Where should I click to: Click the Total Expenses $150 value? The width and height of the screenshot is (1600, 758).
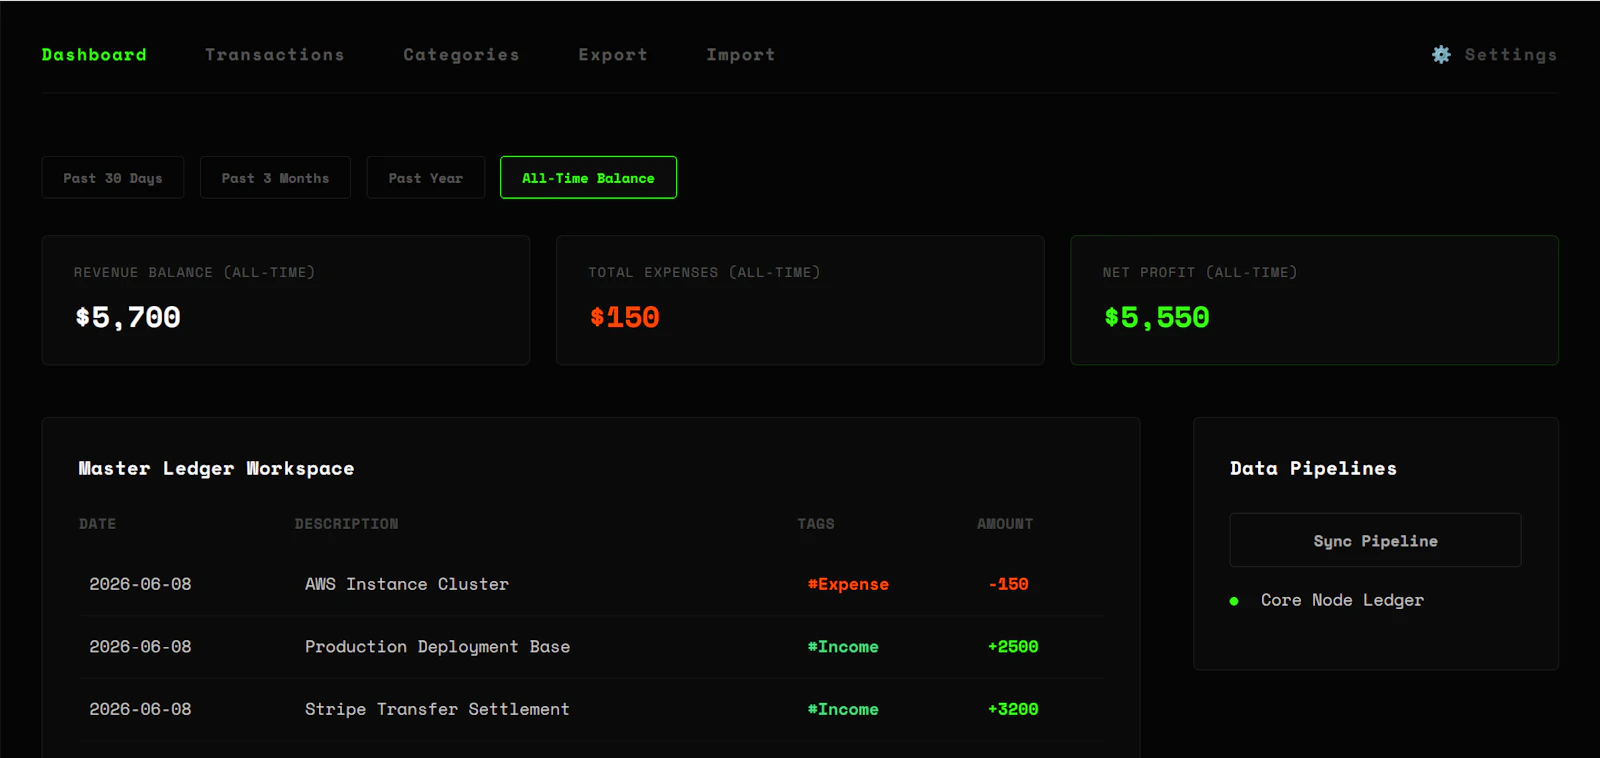625,317
